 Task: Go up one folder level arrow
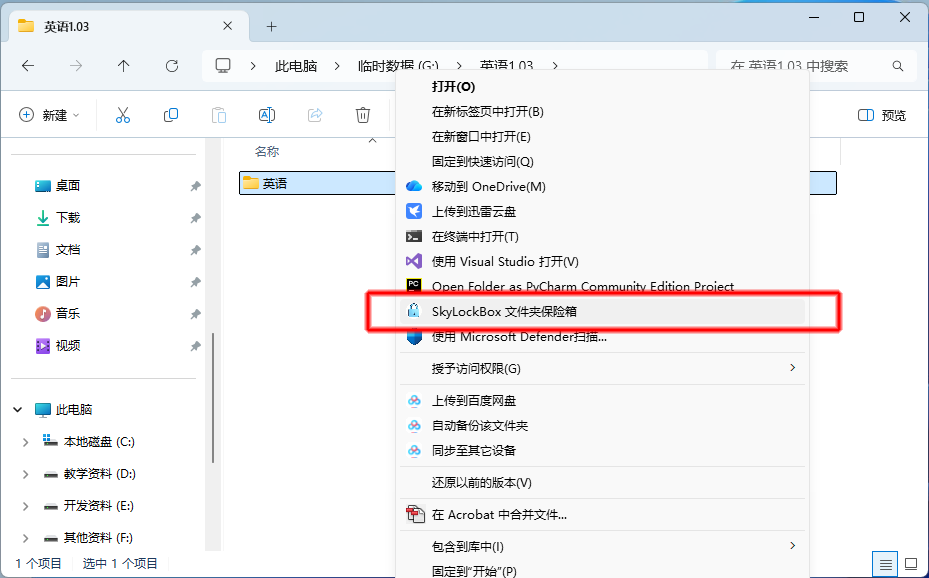[123, 66]
